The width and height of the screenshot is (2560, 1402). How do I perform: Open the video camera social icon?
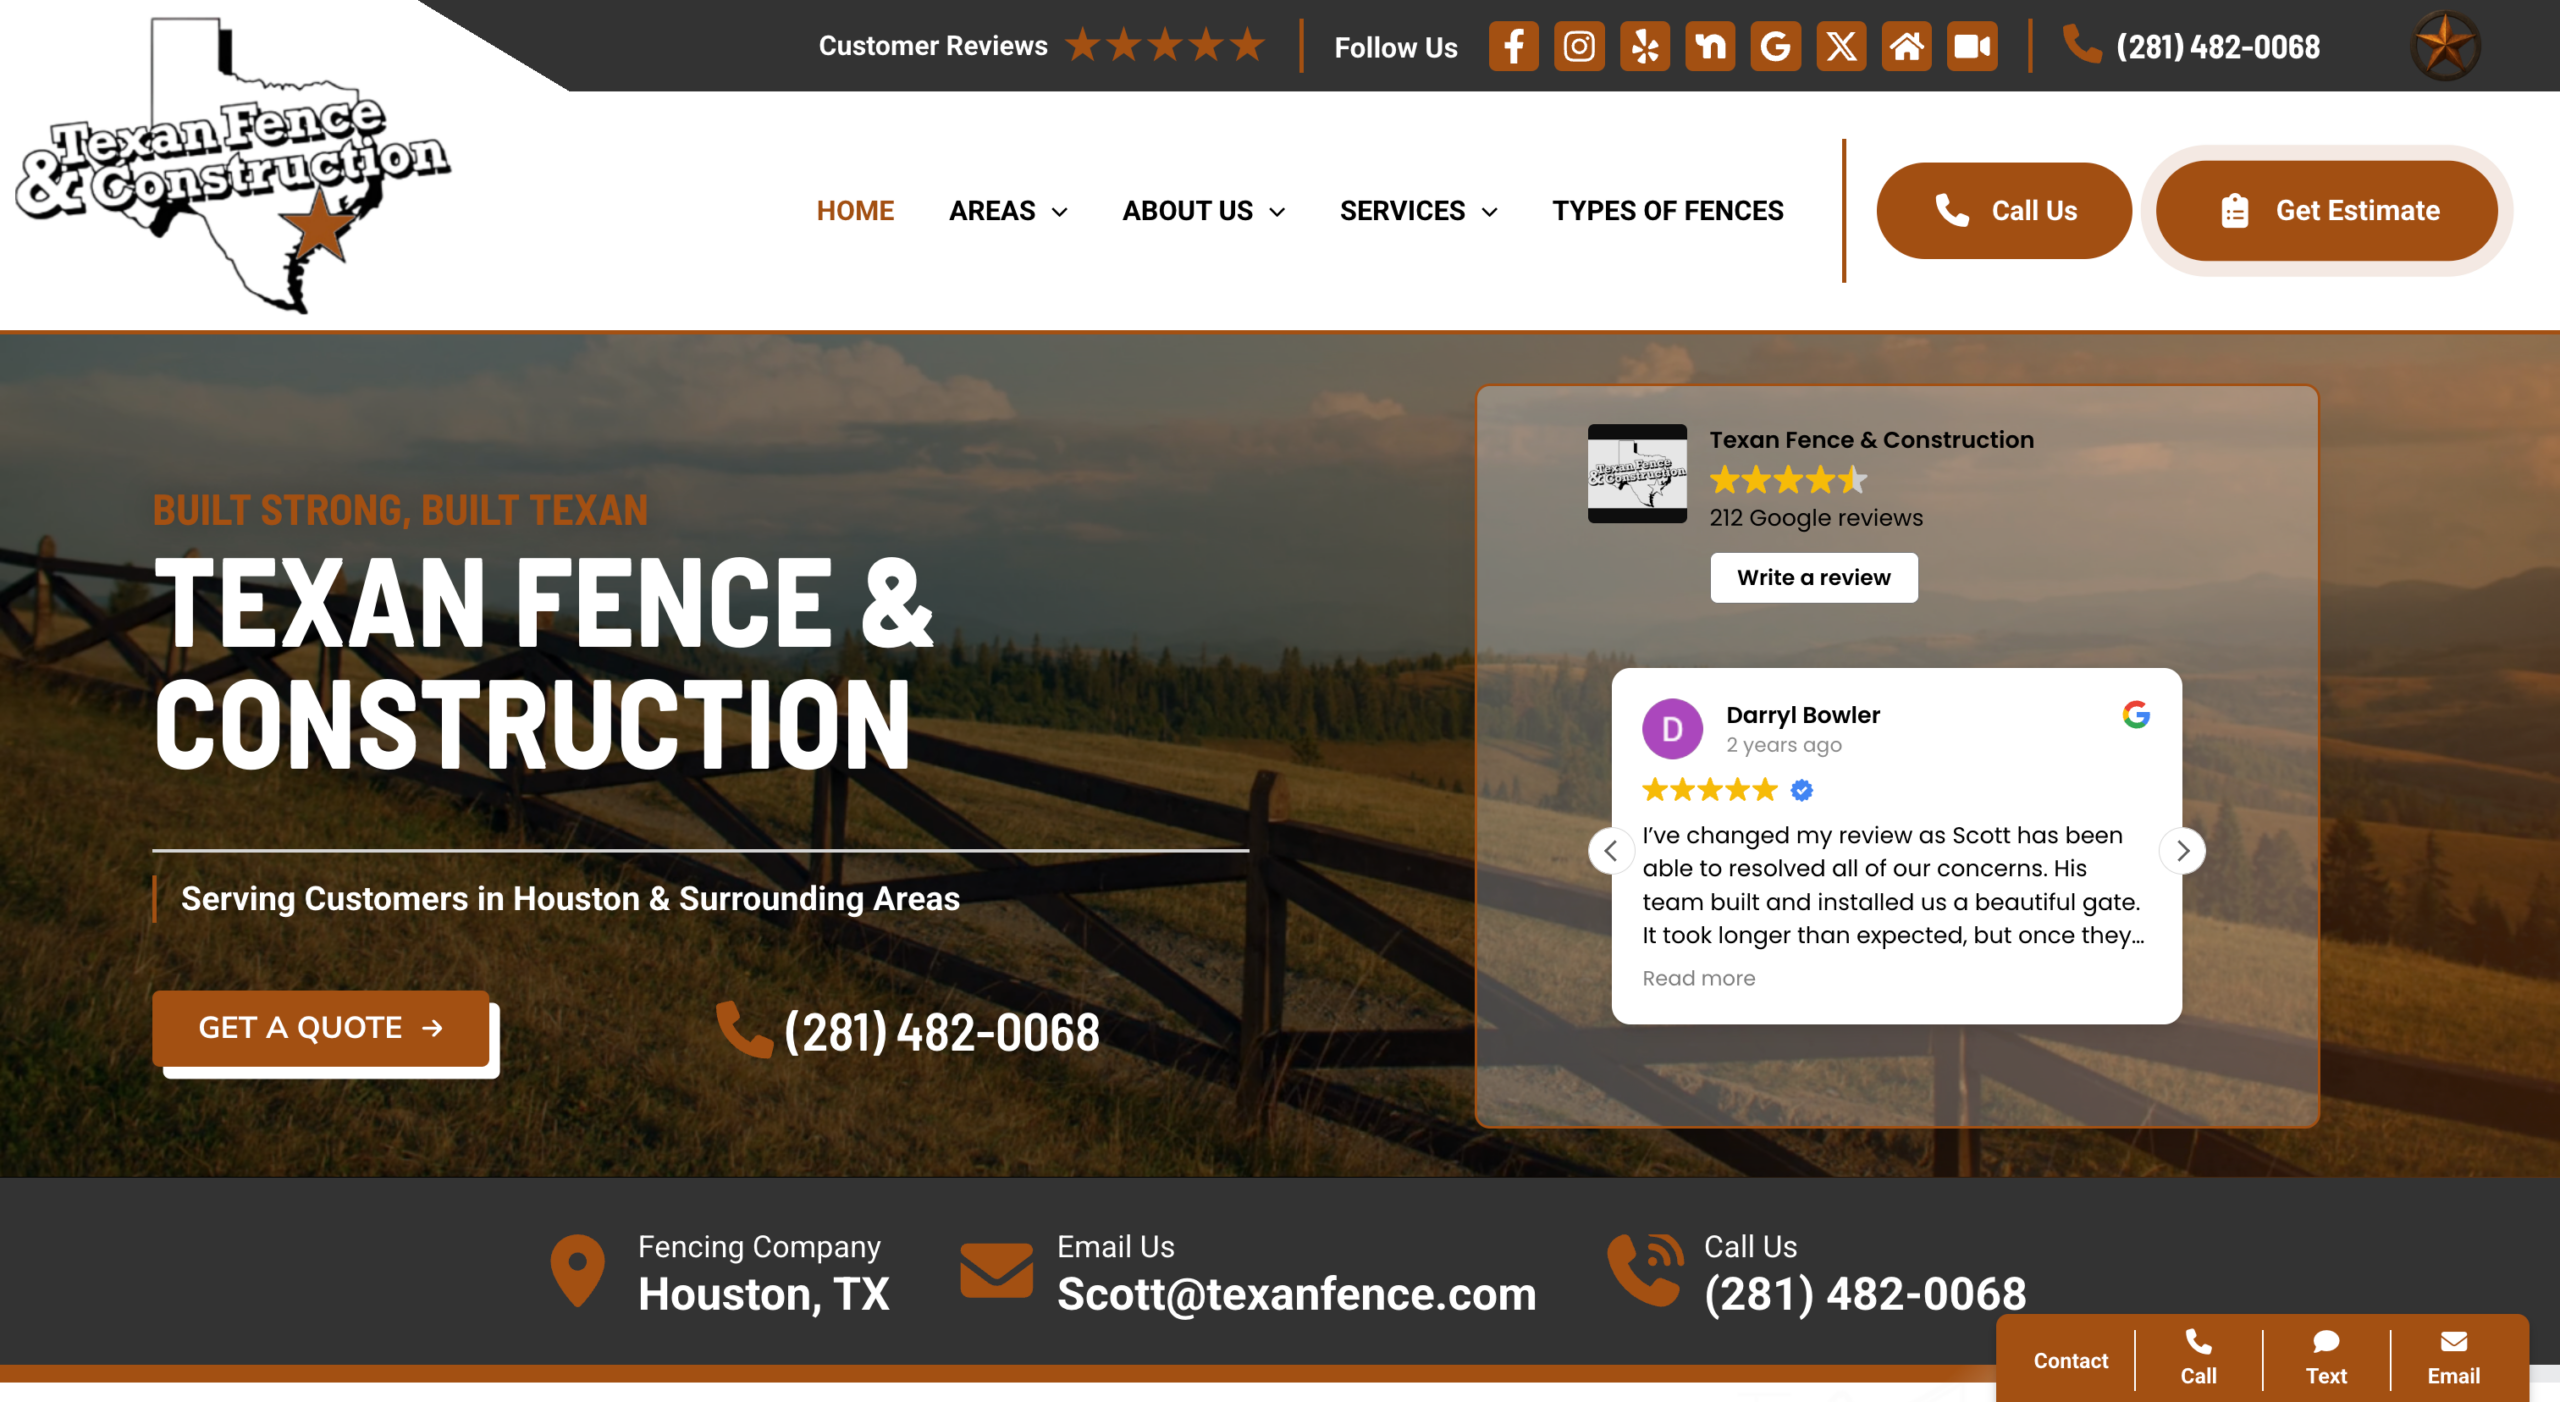tap(1972, 46)
